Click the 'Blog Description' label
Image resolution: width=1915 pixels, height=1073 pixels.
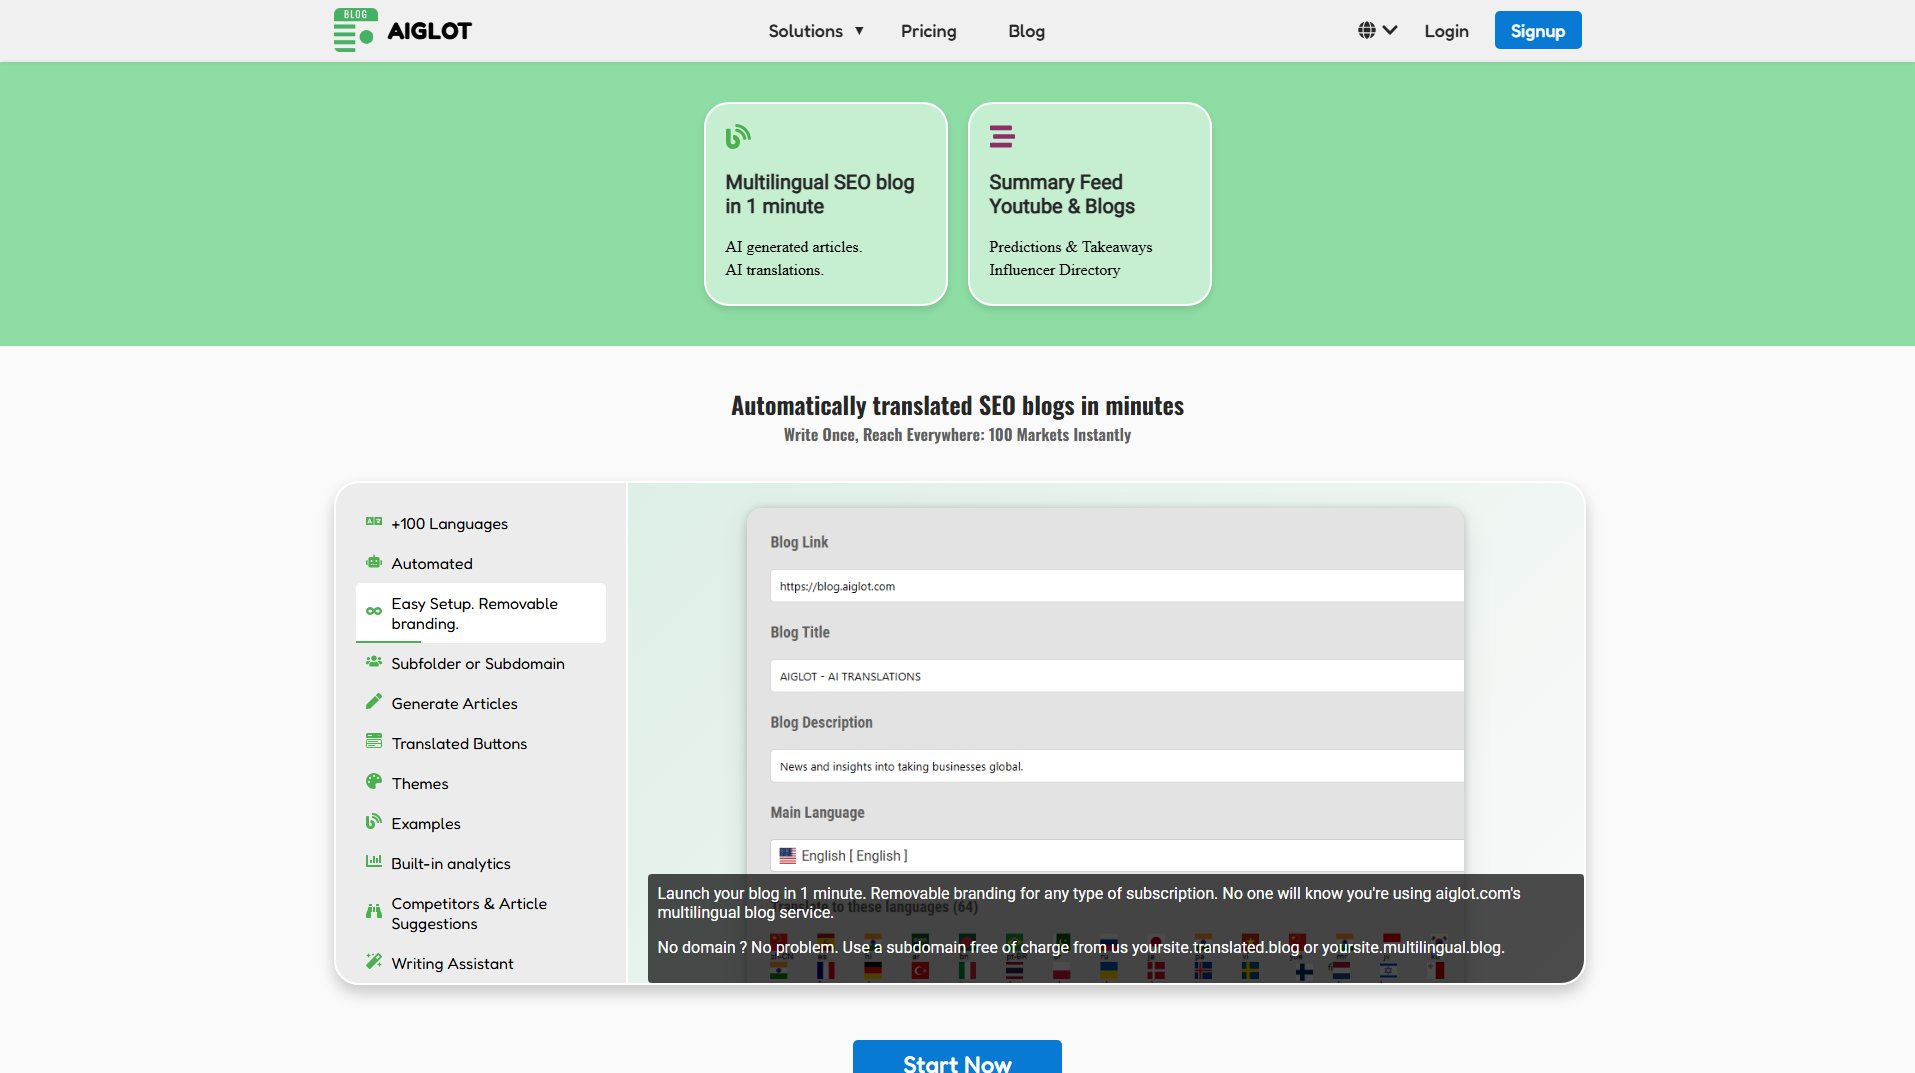821,722
